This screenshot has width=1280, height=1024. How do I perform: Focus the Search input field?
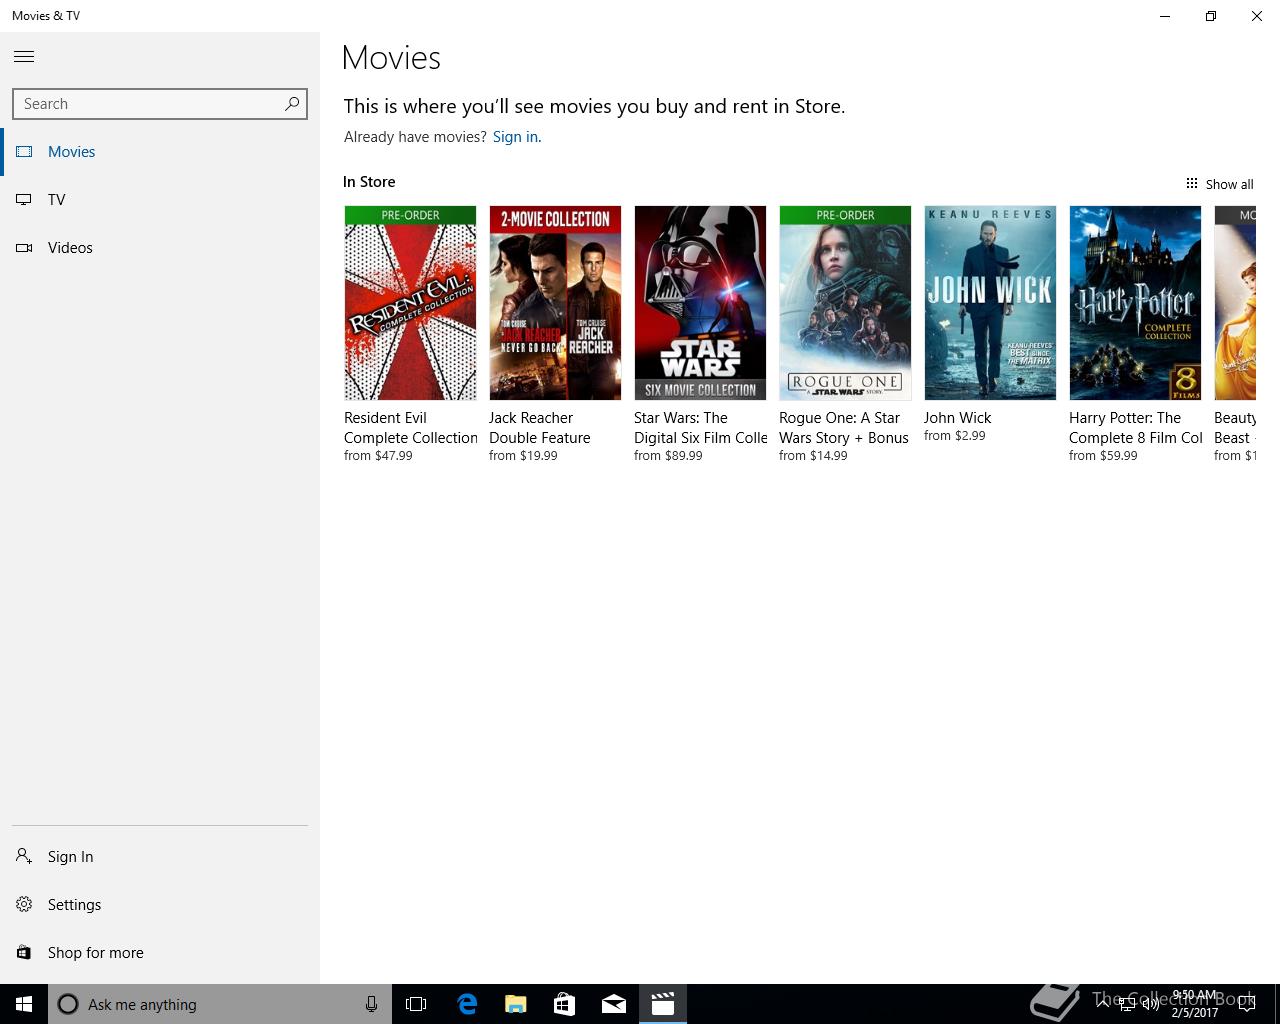click(x=160, y=104)
